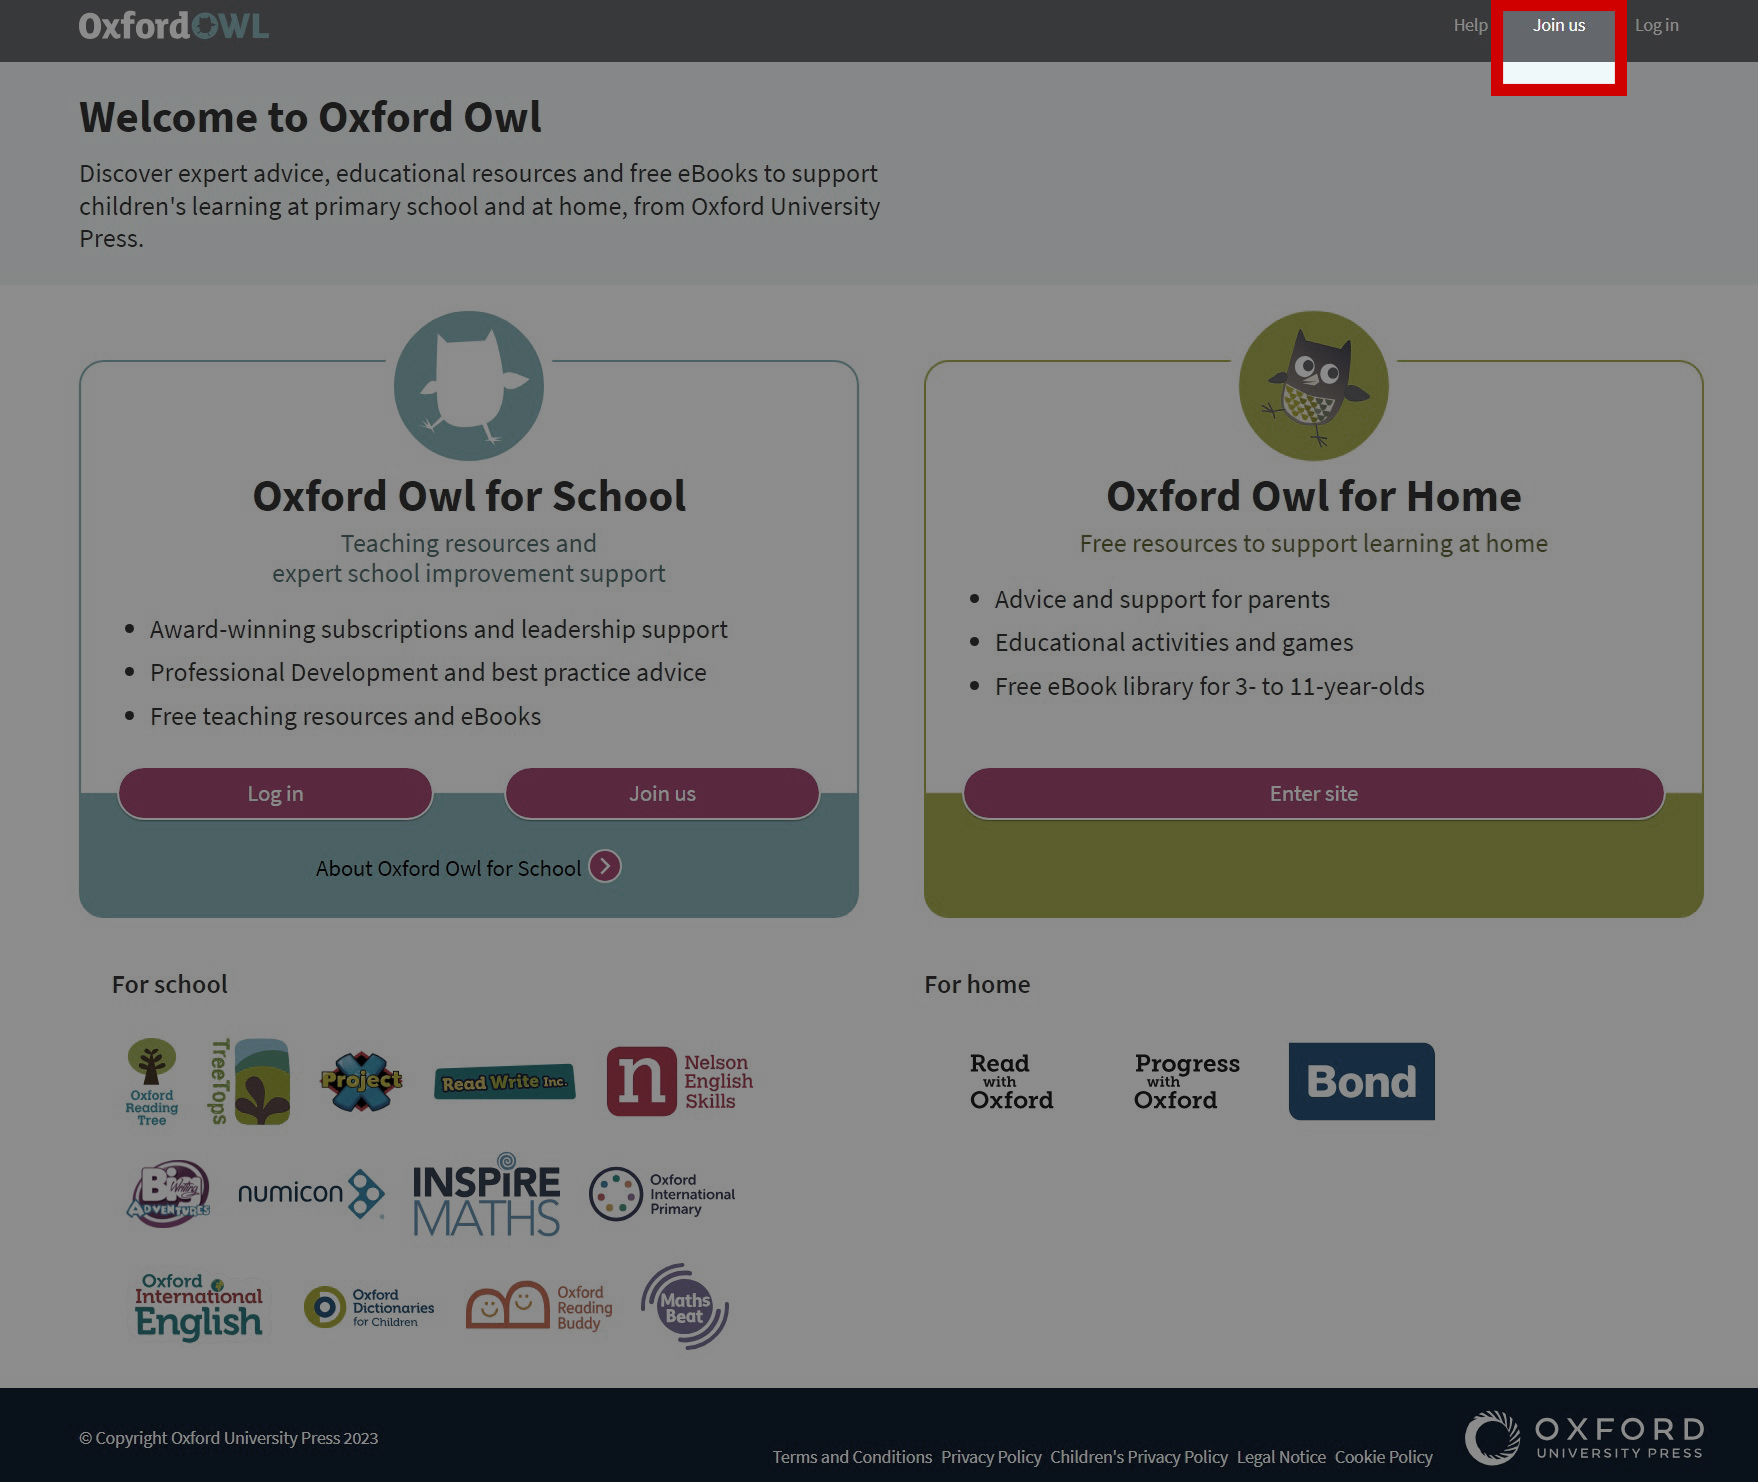
Task: Open the Oxford International Primary logo
Action: (662, 1194)
